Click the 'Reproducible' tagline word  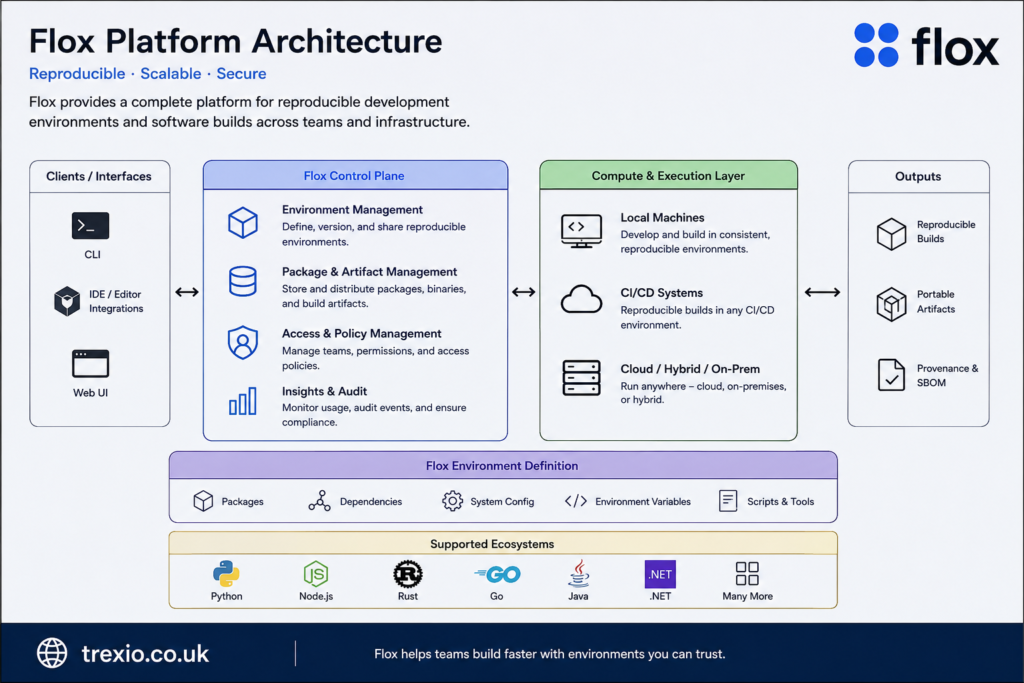[77, 74]
